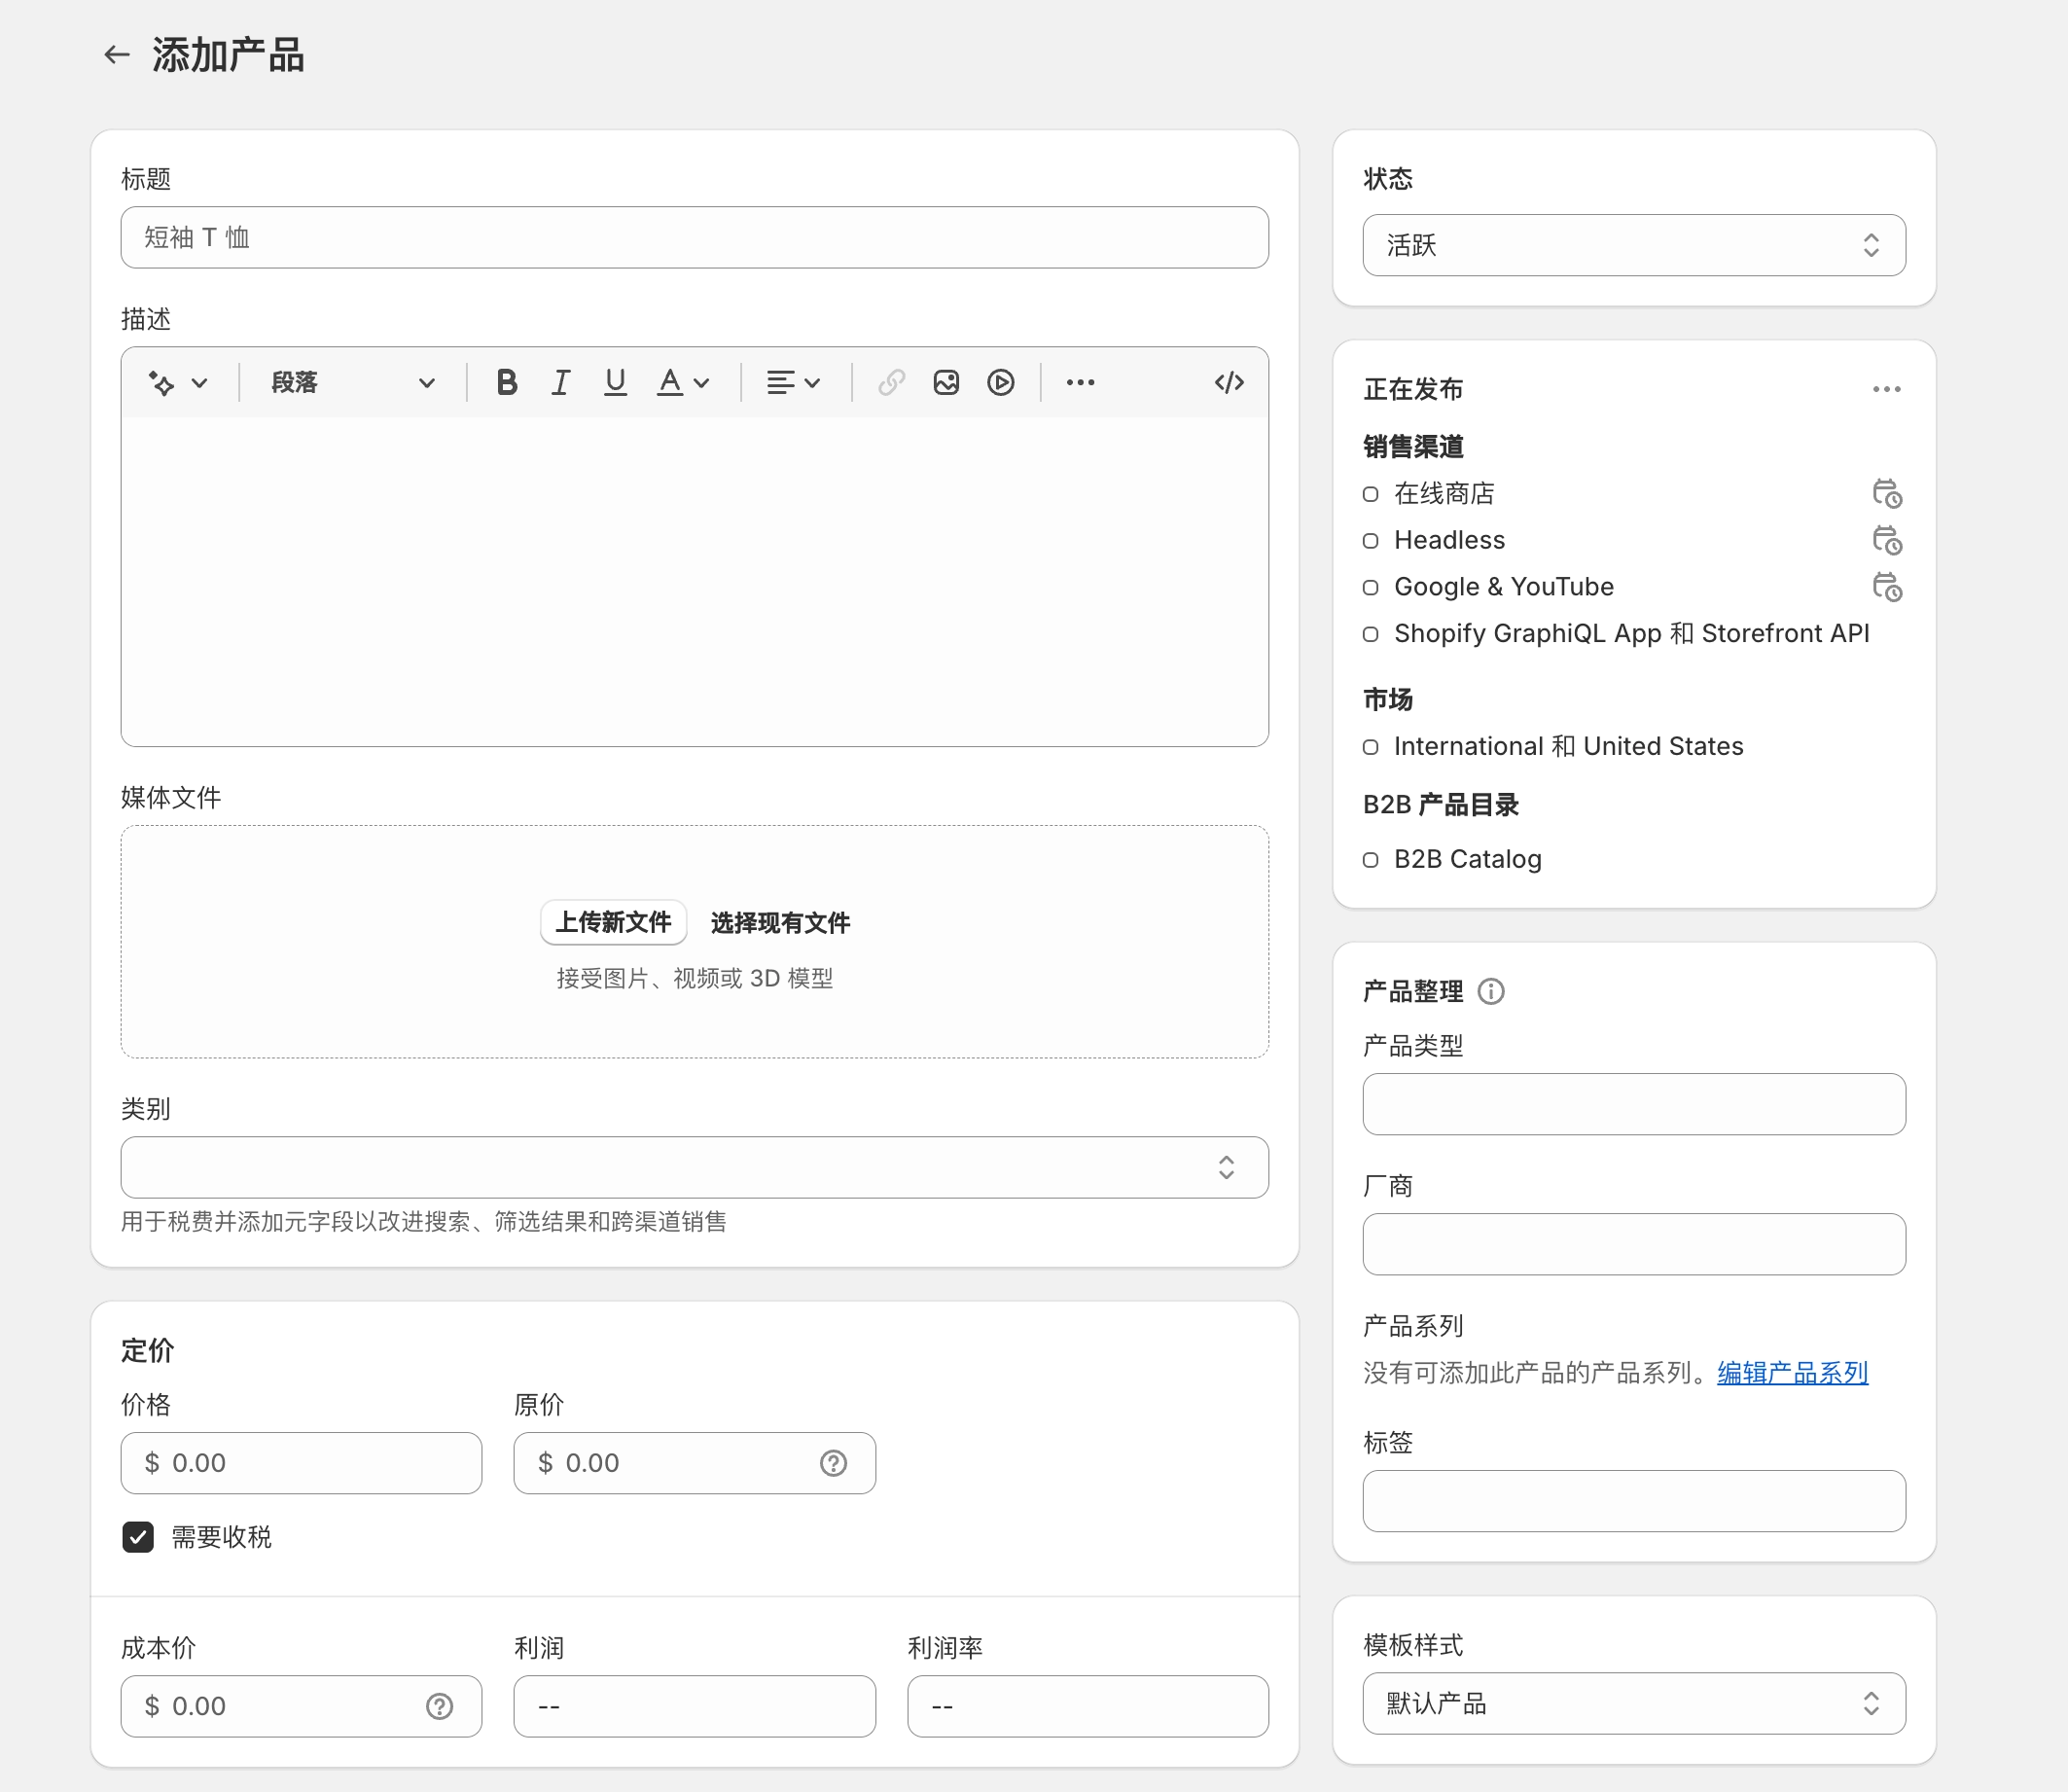Click the 上传新文件 button
The width and height of the screenshot is (2068, 1792).
[613, 922]
